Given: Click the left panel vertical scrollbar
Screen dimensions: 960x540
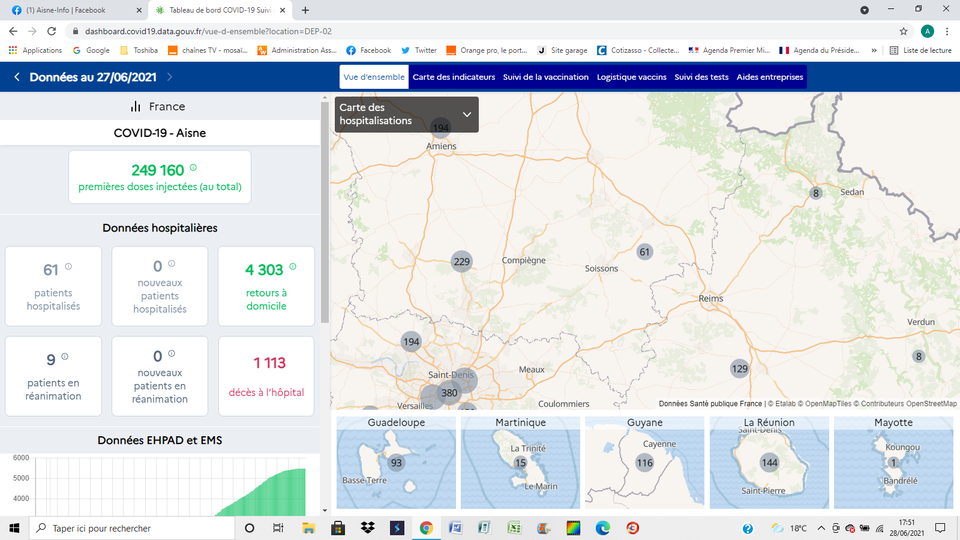Looking at the screenshot, I should [x=324, y=200].
